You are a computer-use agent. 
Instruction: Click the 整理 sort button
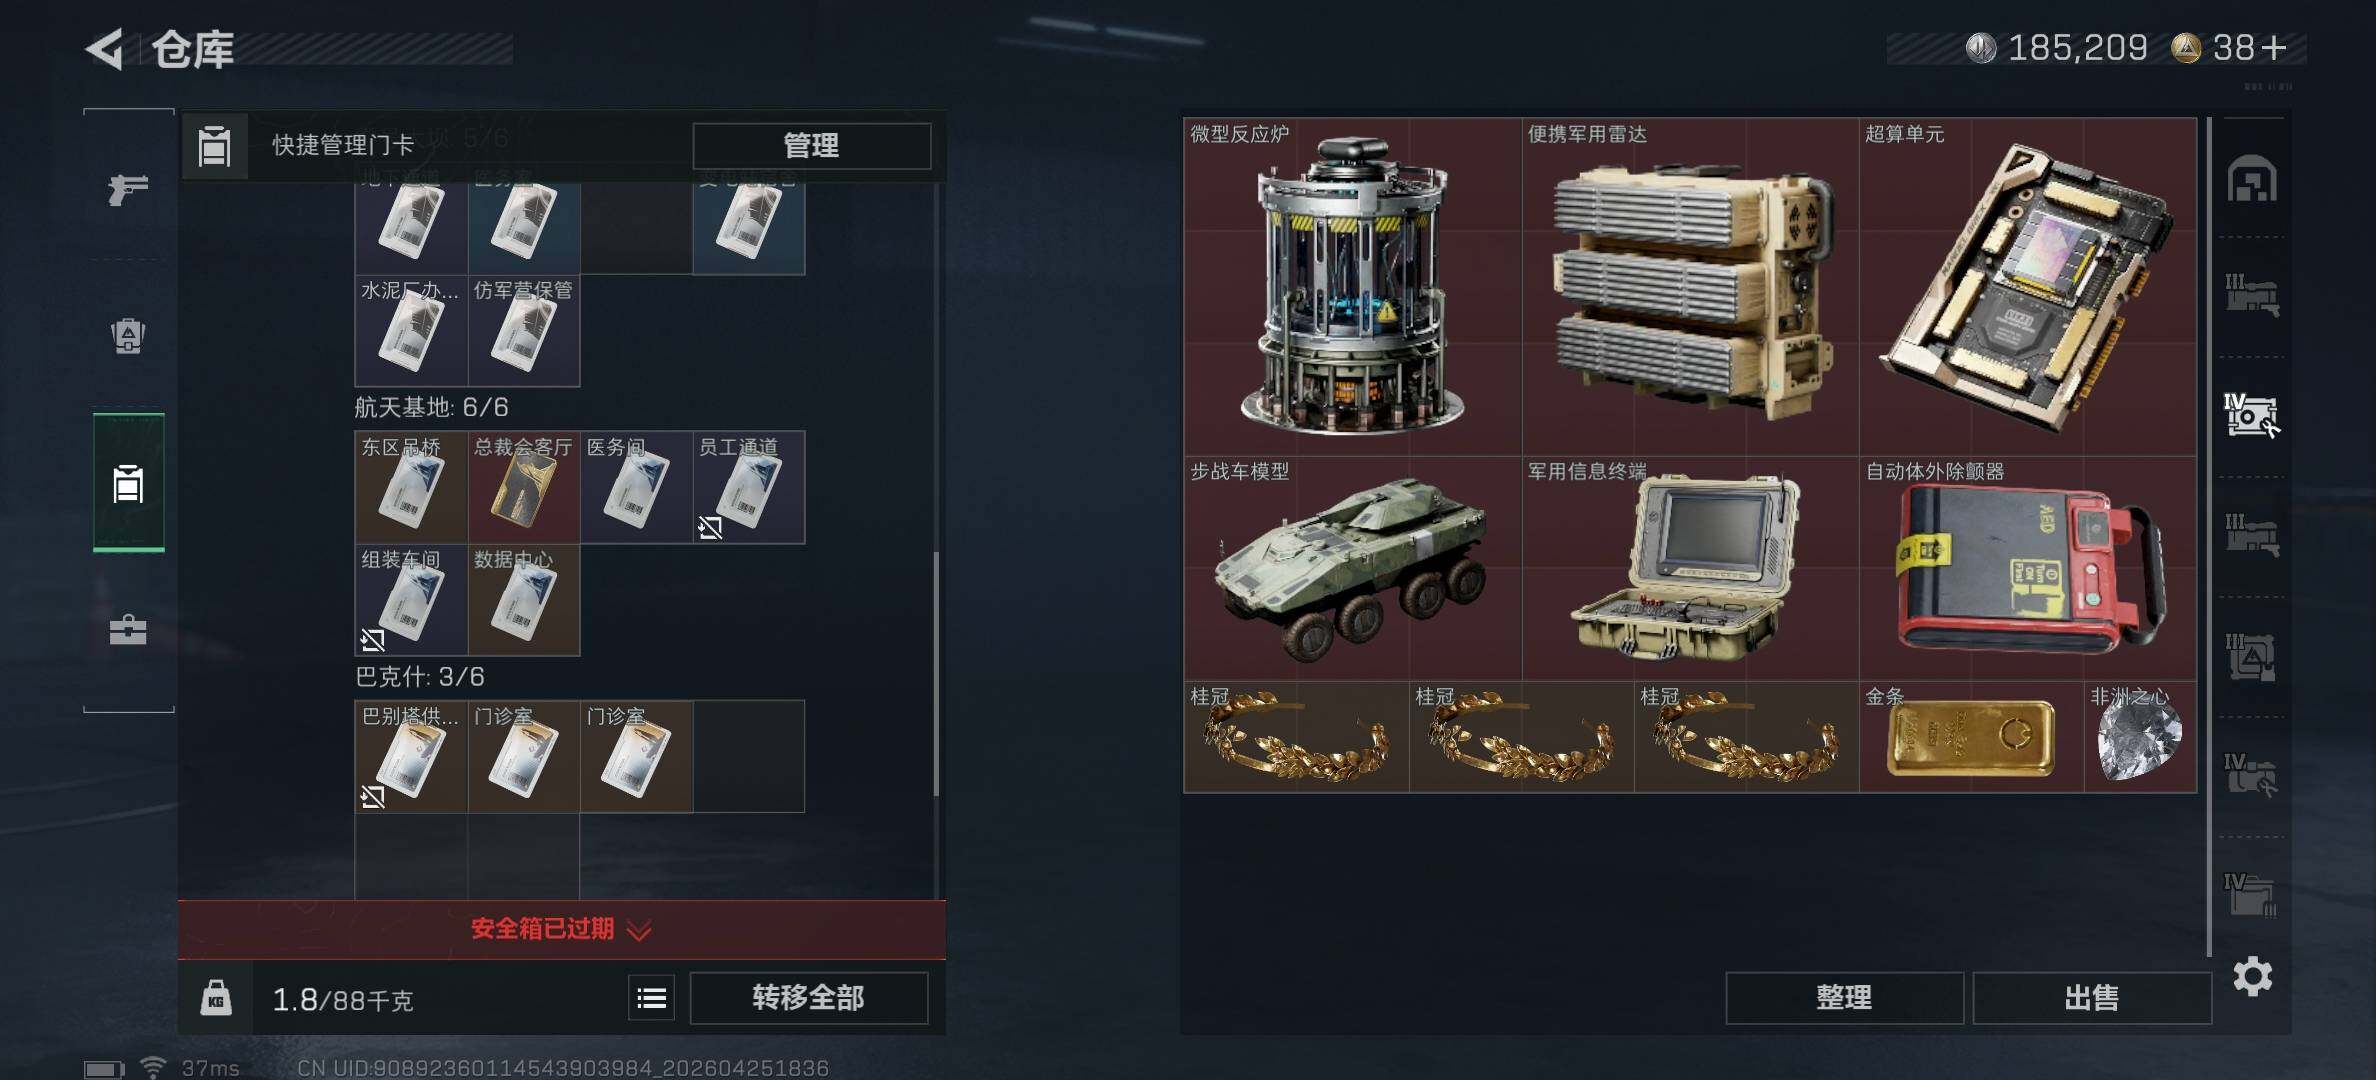1844,998
